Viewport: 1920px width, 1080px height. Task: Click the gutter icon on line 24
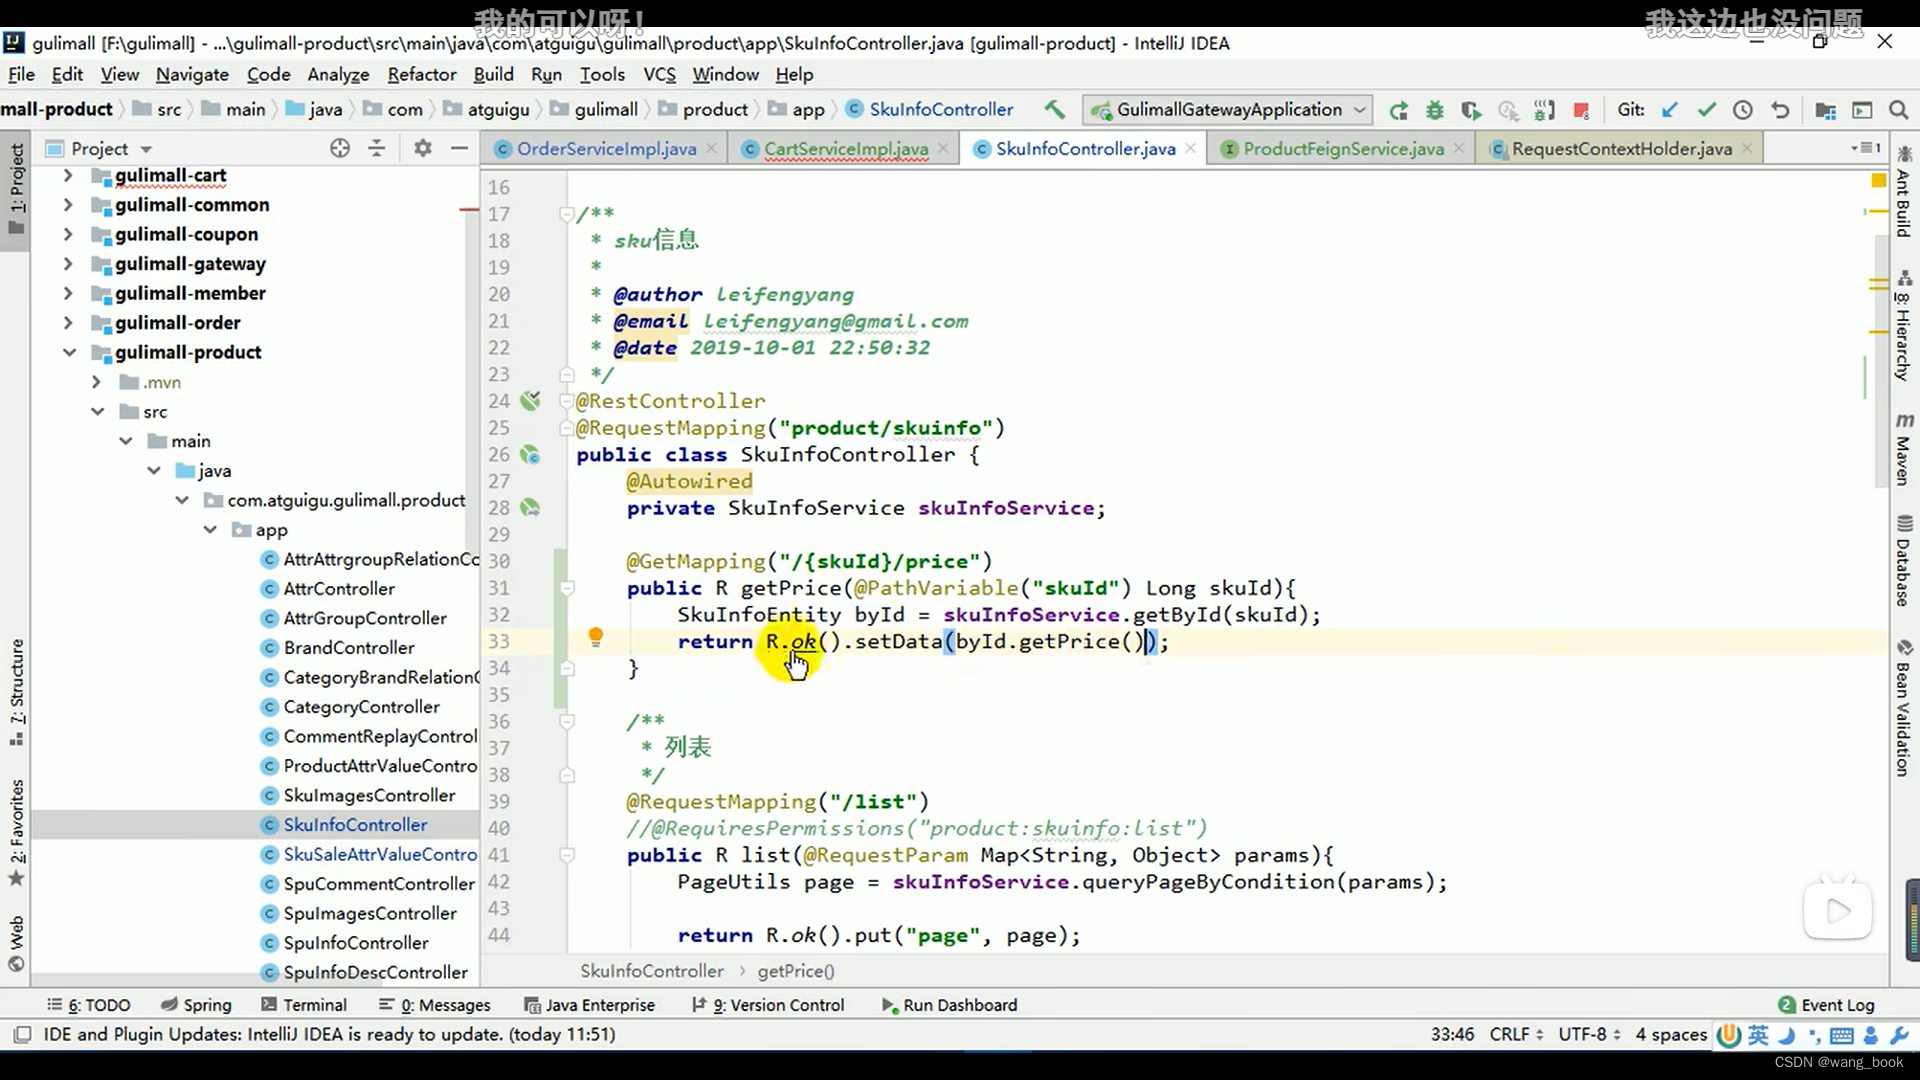[530, 400]
